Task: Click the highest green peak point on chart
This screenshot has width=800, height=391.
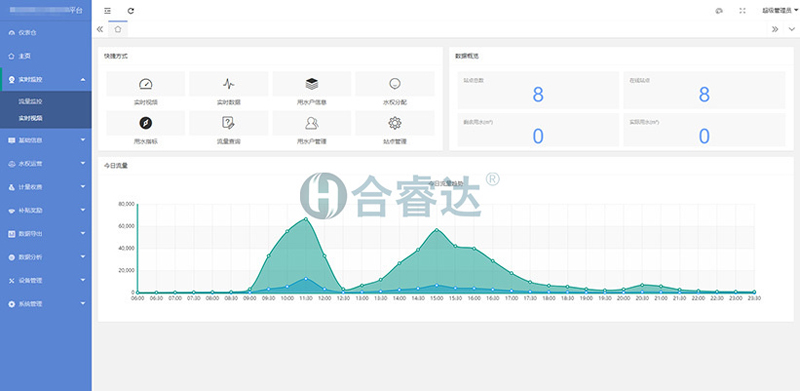Action: [306, 219]
